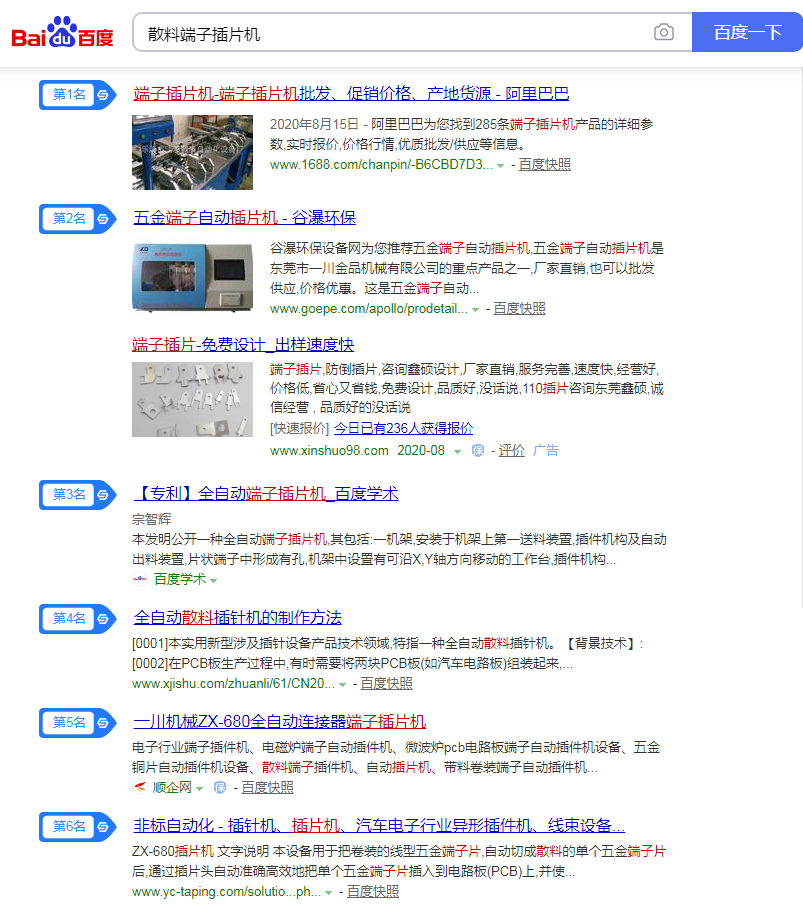The width and height of the screenshot is (803, 912).
Task: Expand the 百度学术 source dropdown arrow
Action: 213,580
